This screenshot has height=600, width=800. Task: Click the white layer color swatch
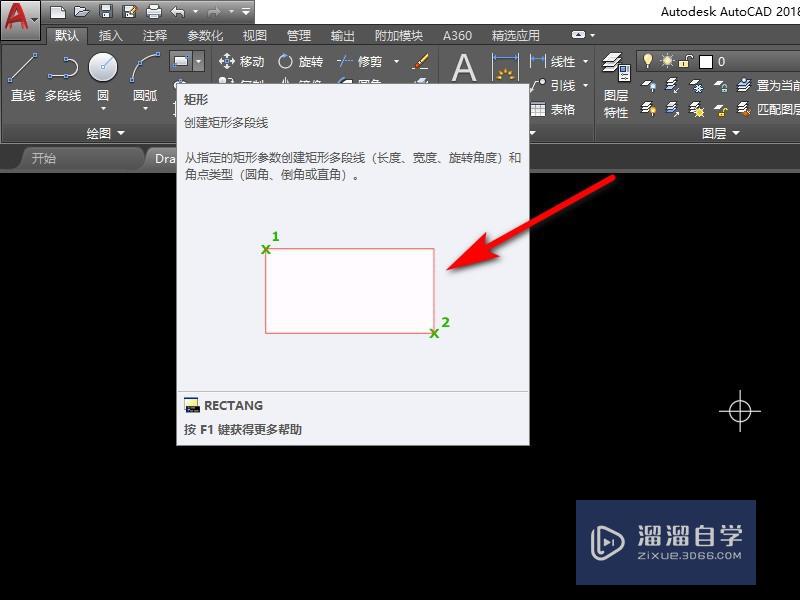[x=706, y=61]
